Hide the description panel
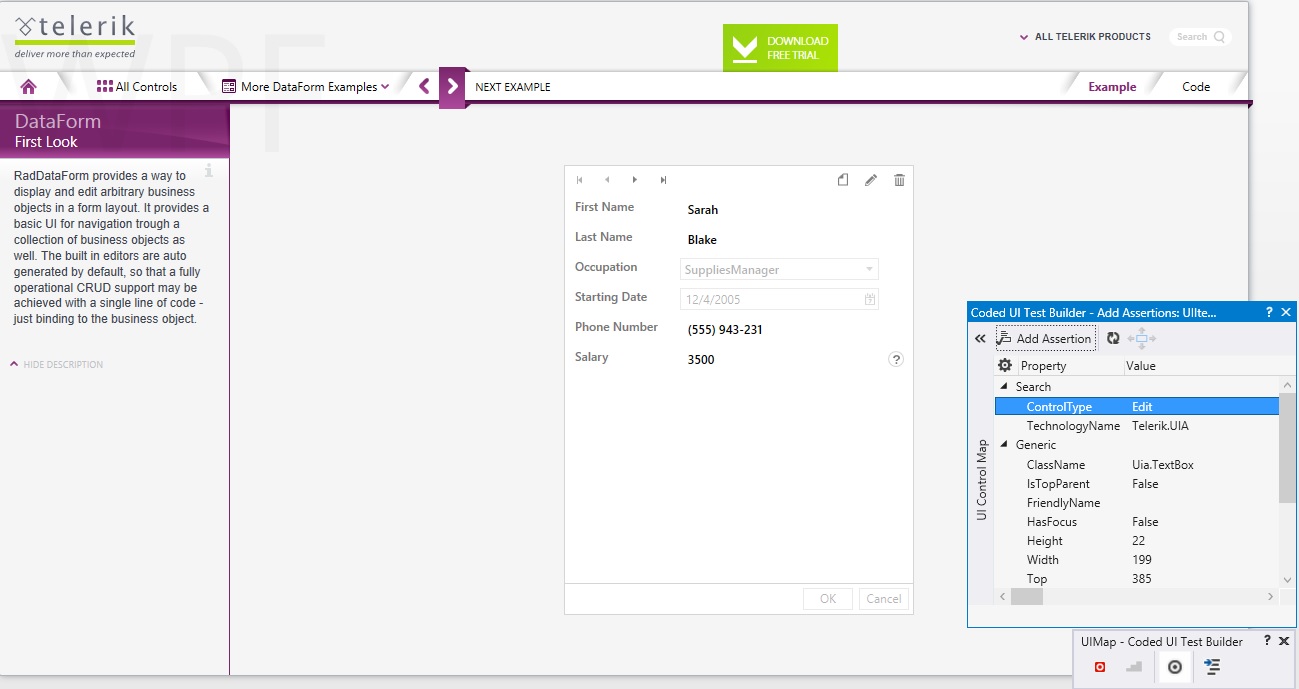 57,364
